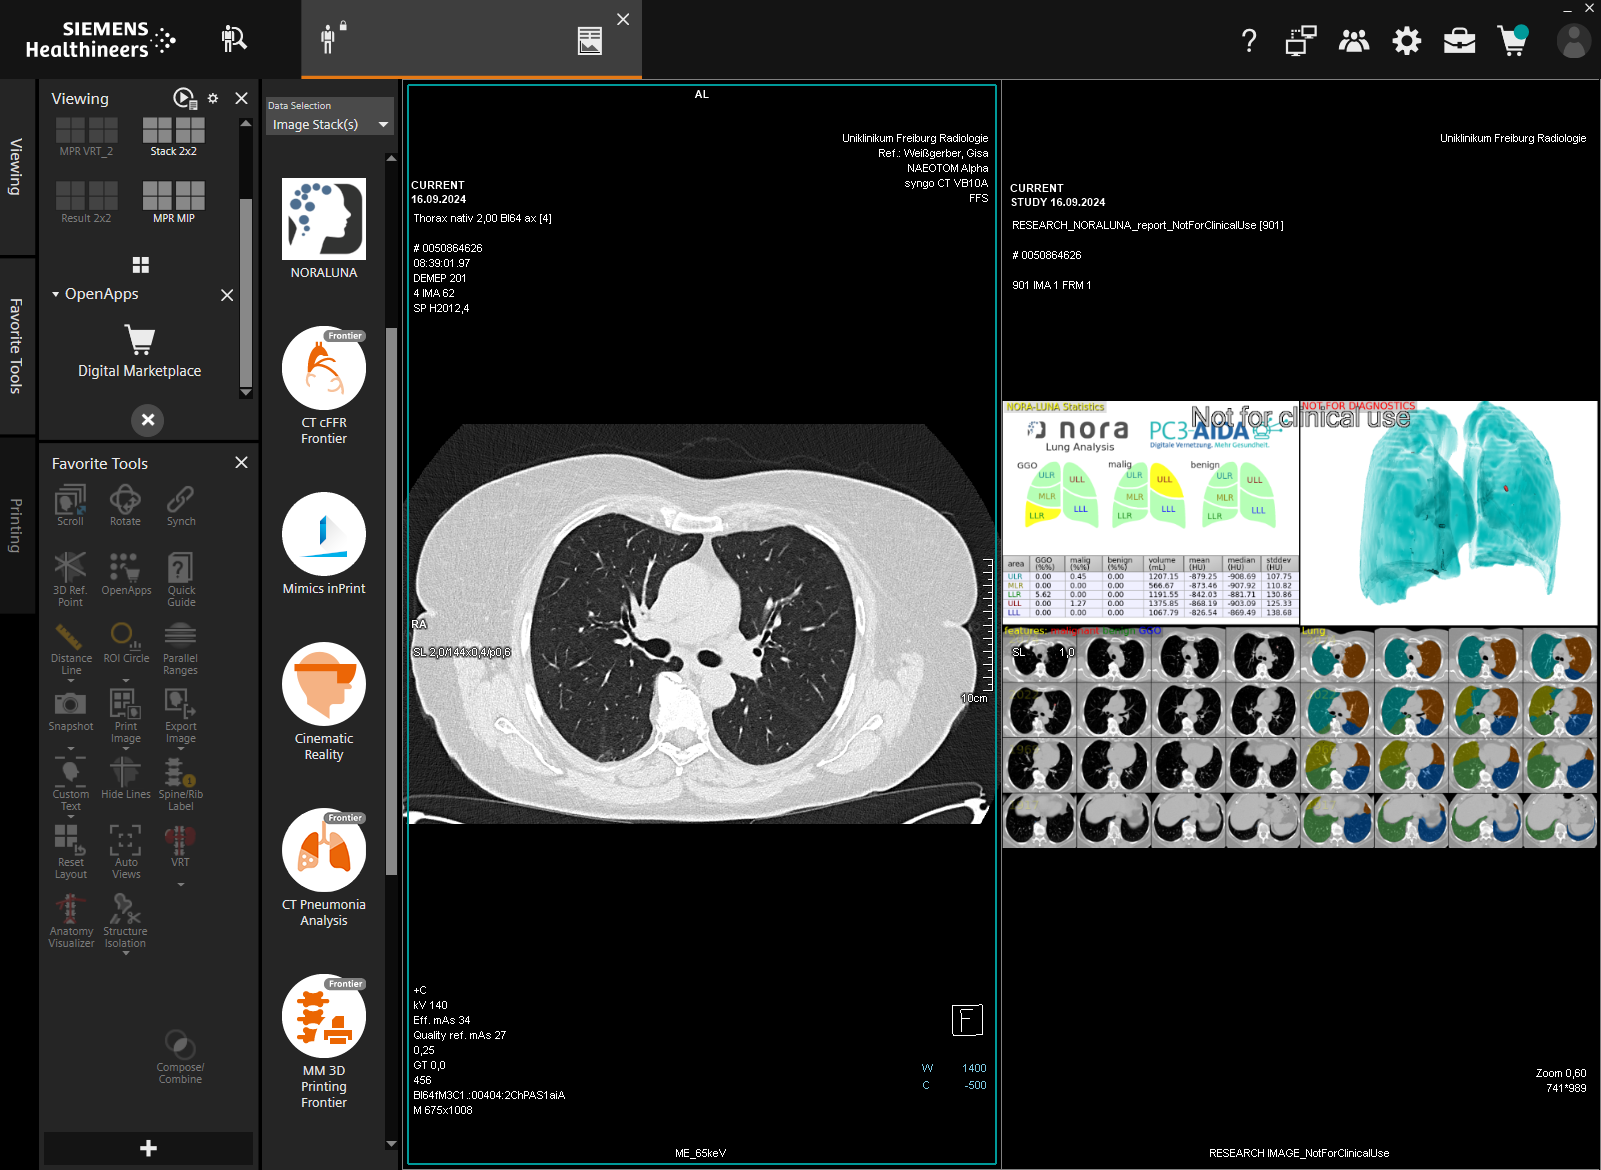
Task: Select the Stack 2x2 layout
Action: coord(173,131)
